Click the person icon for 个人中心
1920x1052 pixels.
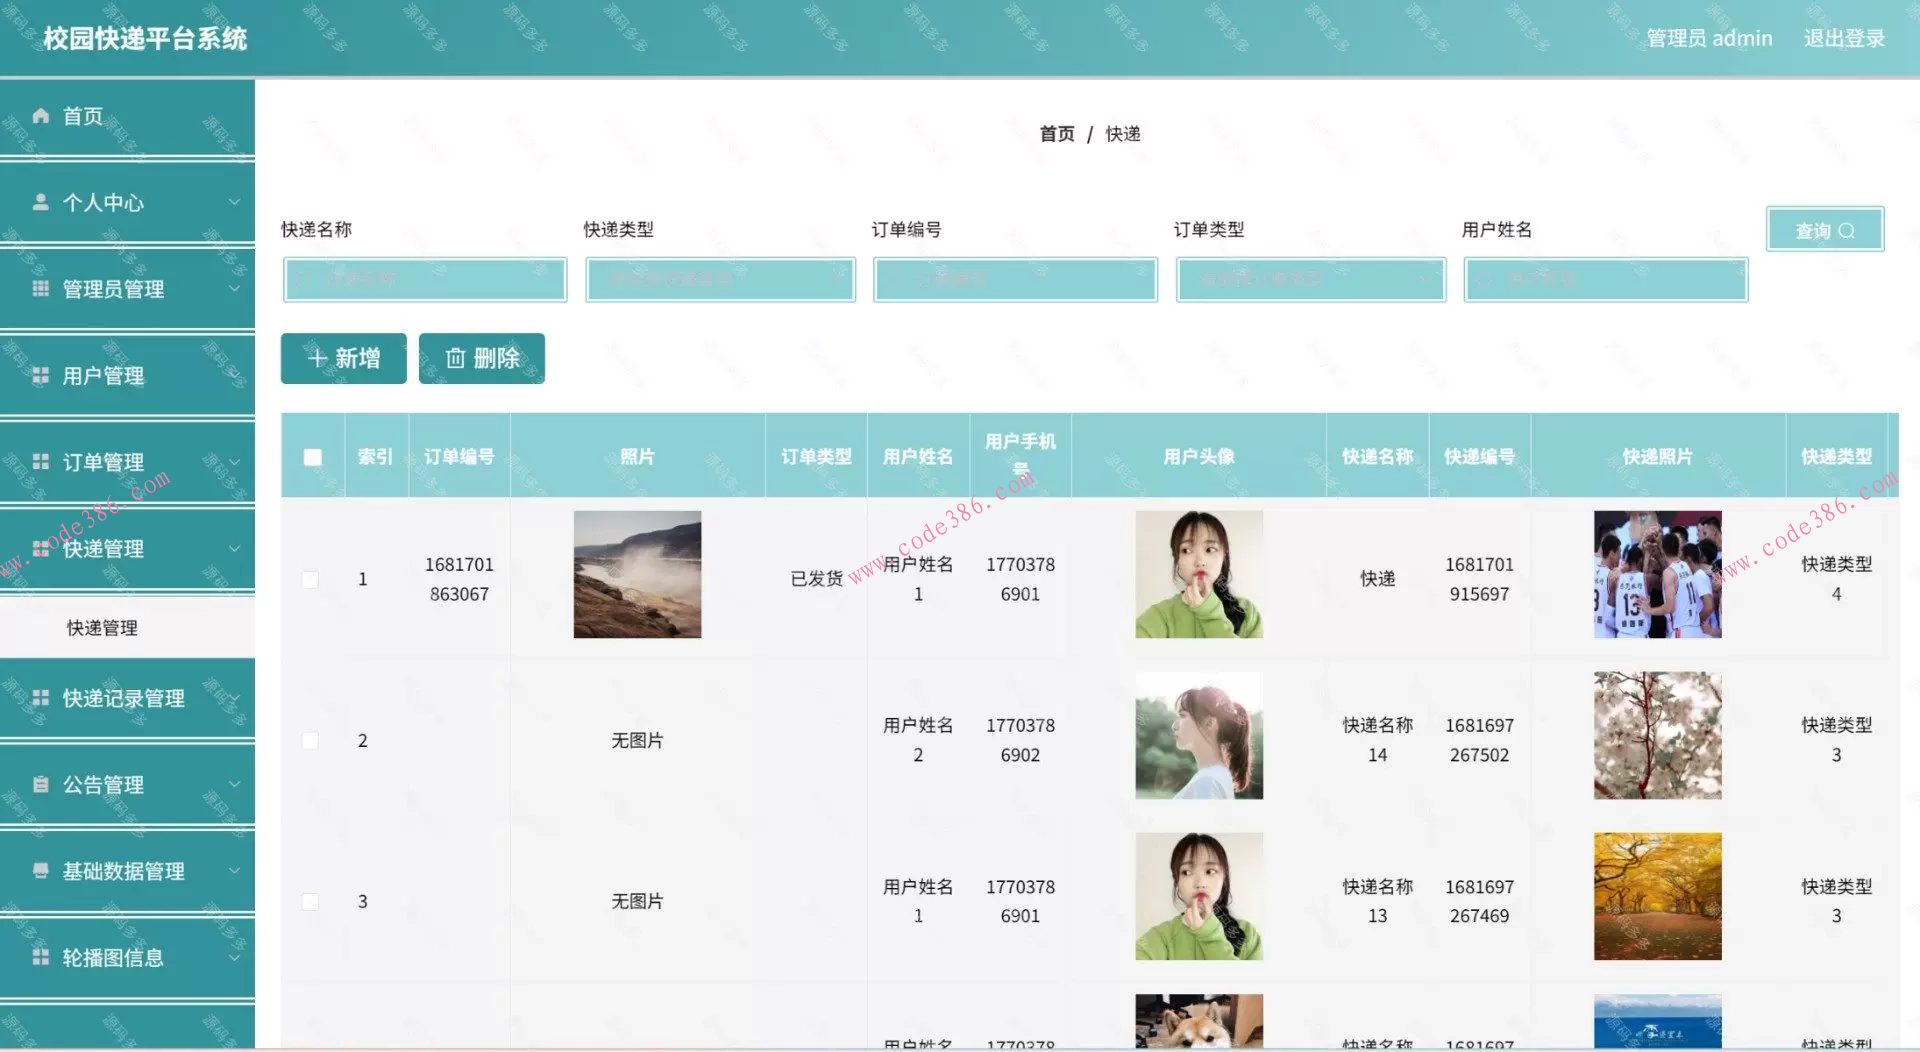41,202
